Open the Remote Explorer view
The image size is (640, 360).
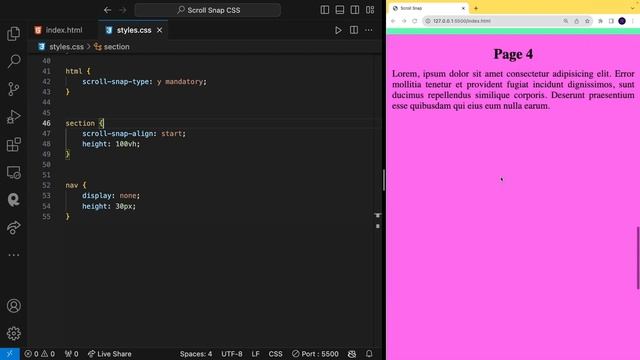coord(13,172)
